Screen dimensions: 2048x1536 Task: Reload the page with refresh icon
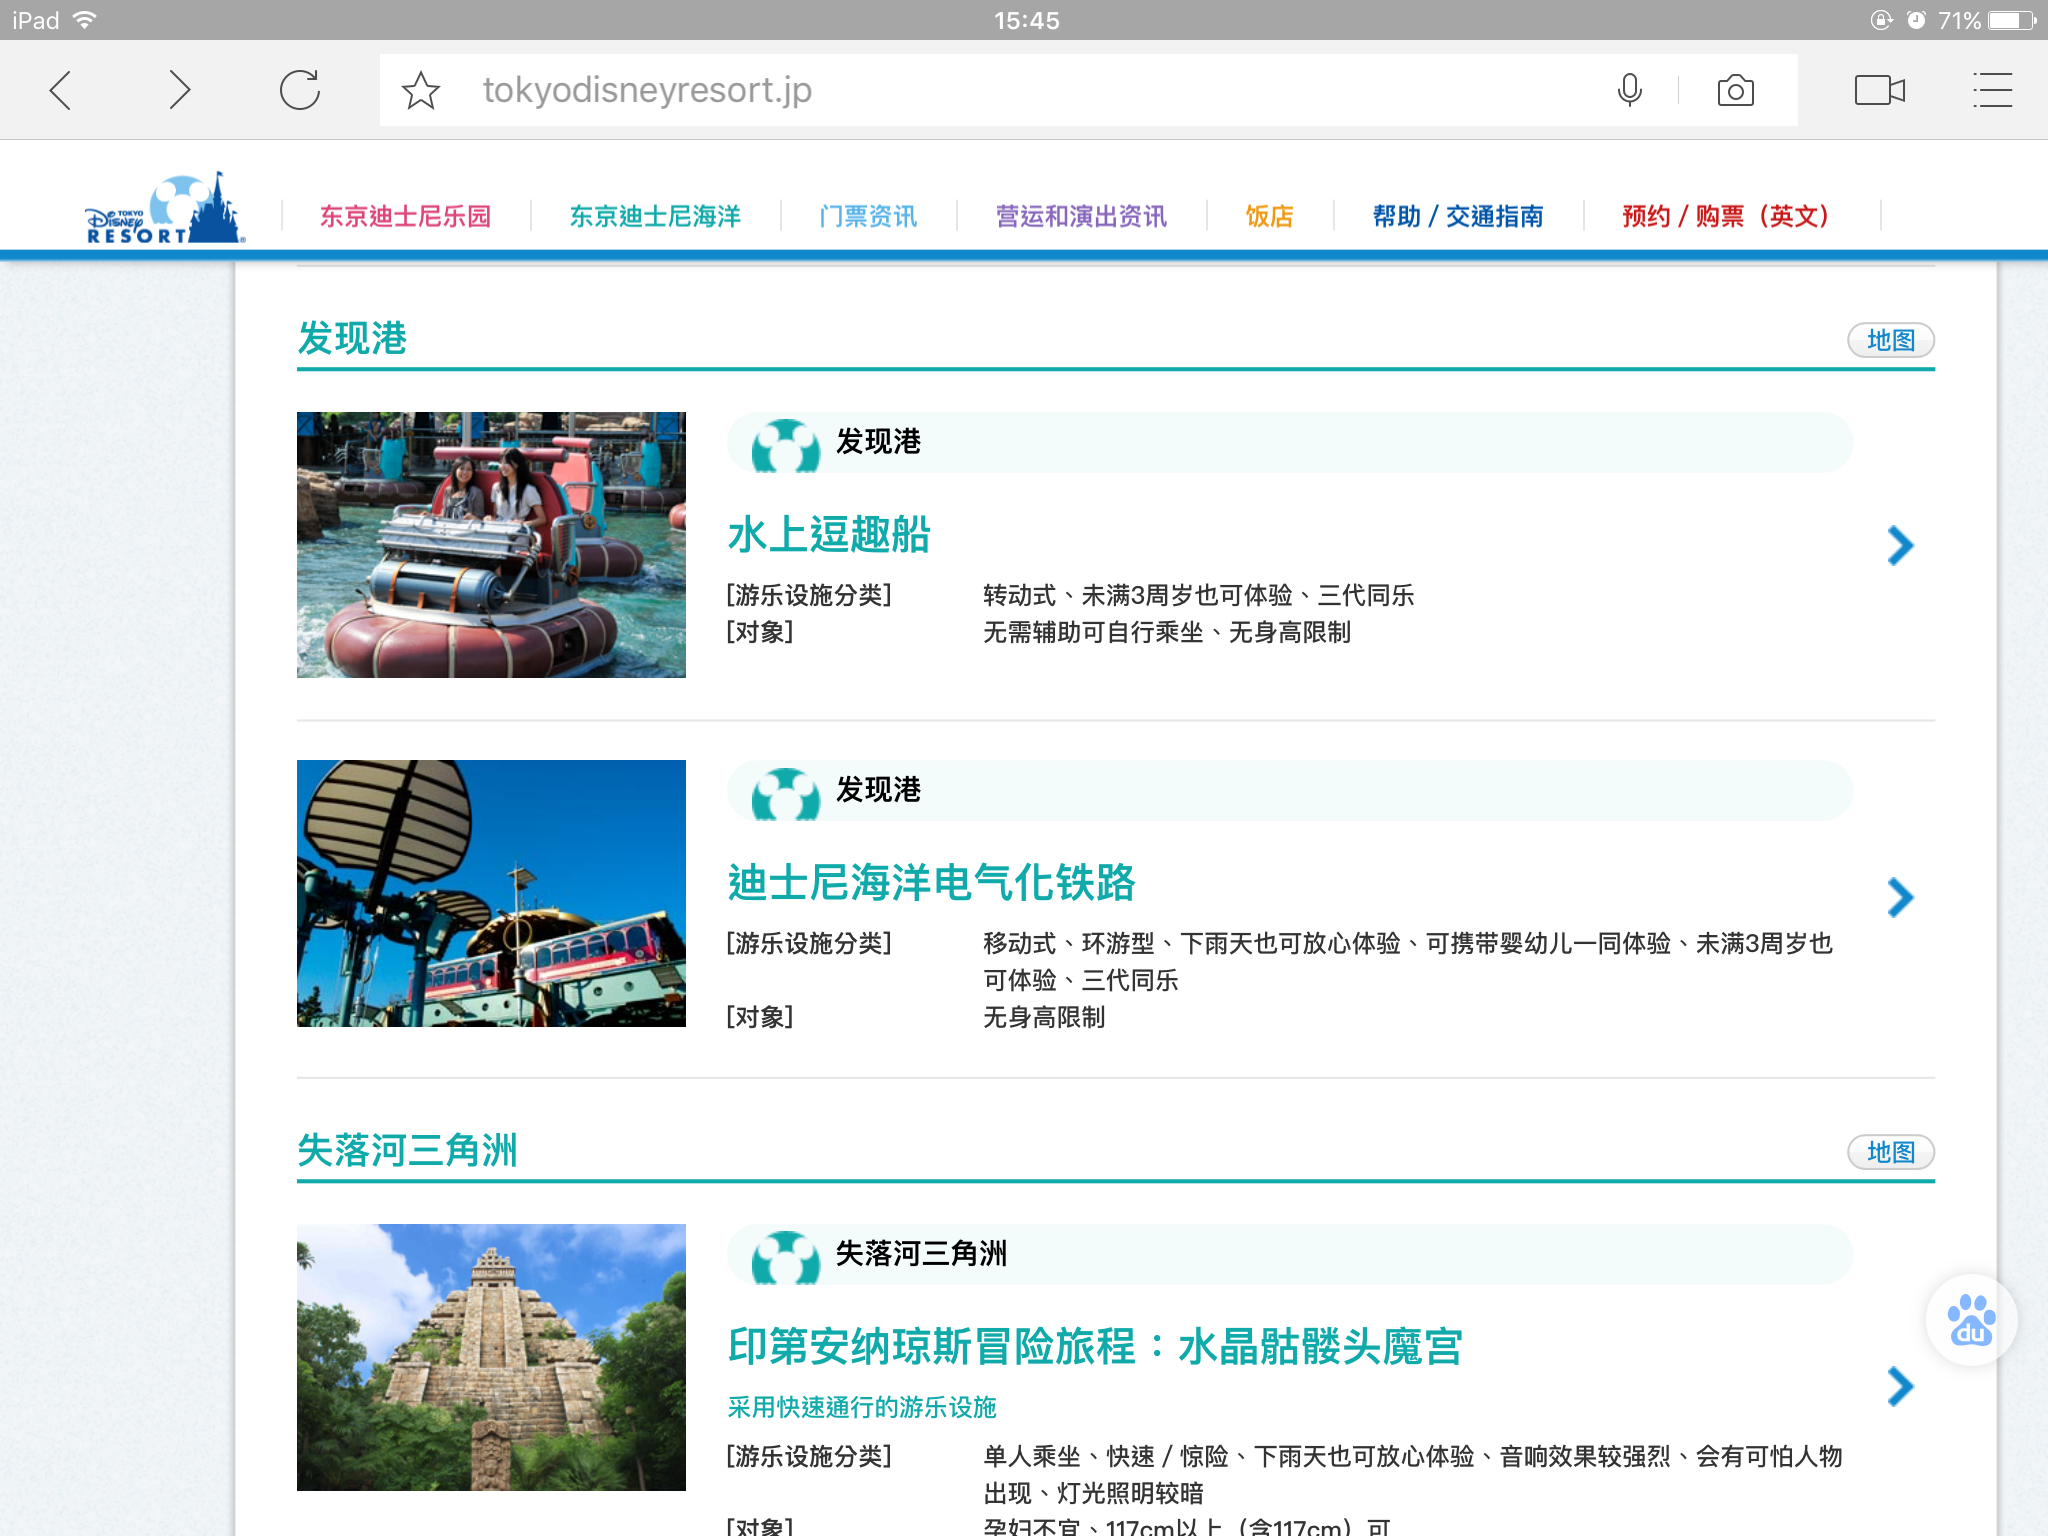(x=300, y=90)
